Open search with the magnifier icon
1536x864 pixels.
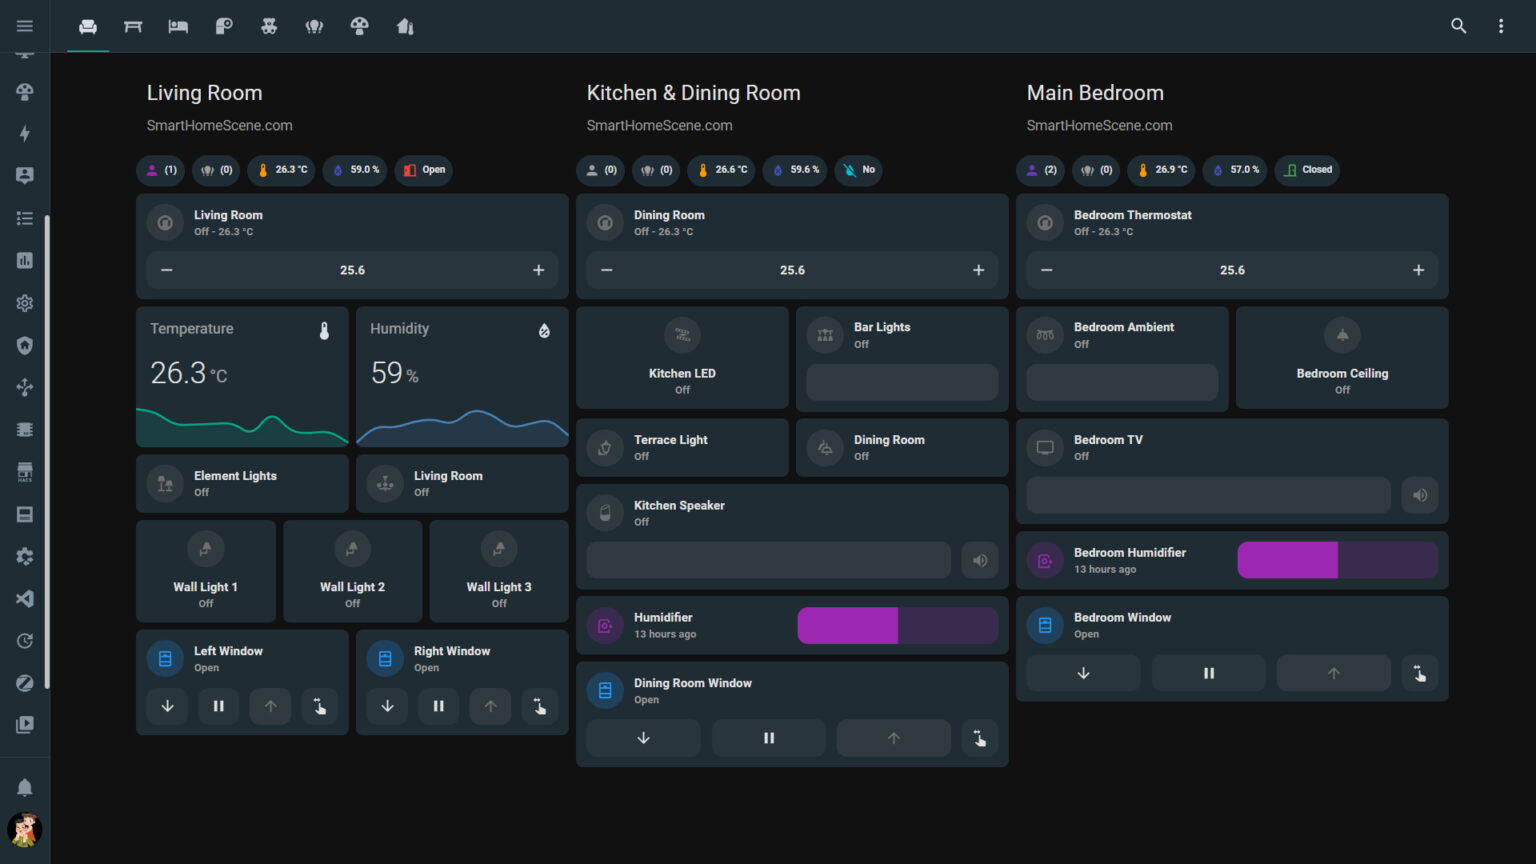coord(1459,25)
